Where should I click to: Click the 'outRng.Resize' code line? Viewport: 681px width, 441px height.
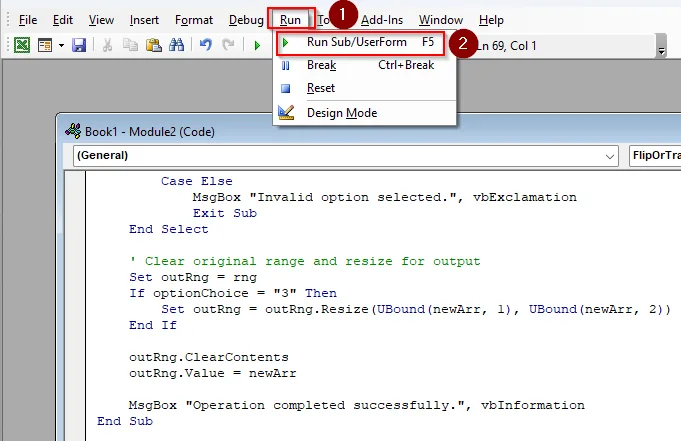click(x=416, y=309)
